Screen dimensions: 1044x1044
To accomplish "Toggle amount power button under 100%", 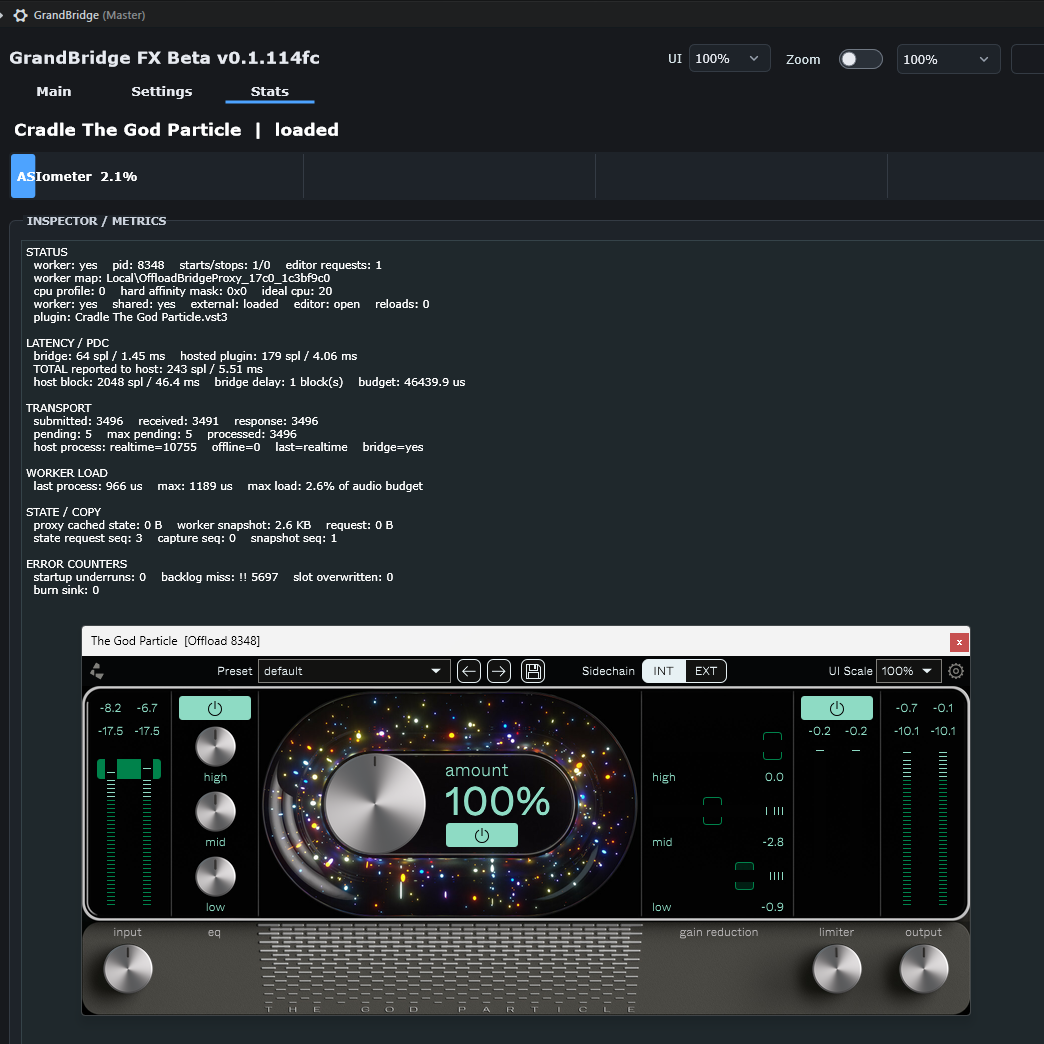I will tap(481, 835).
